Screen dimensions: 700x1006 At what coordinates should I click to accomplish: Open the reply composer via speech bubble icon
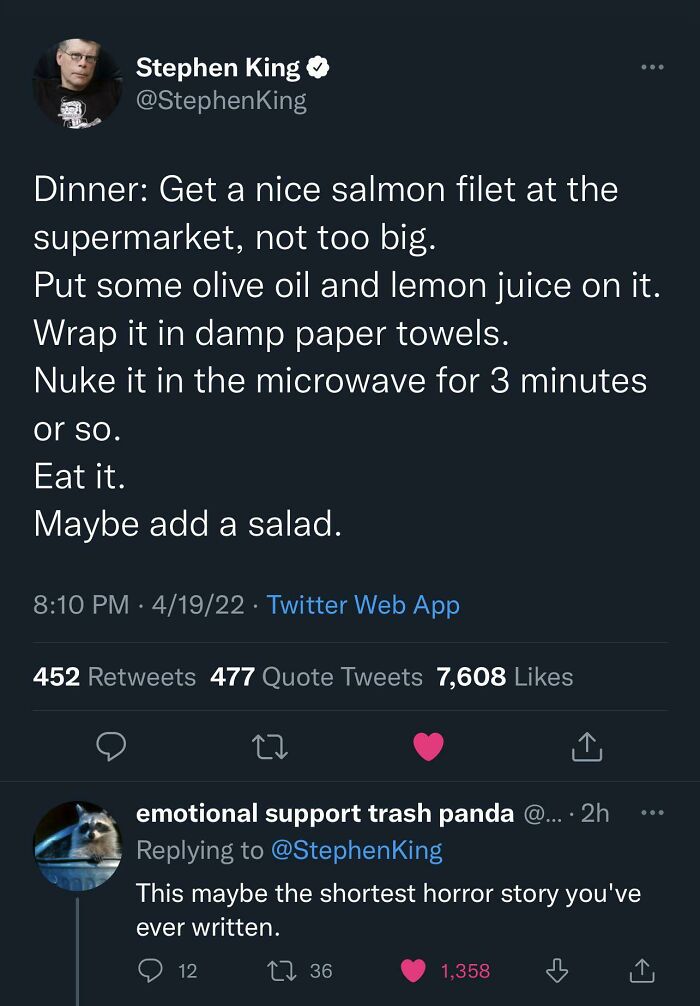point(113,746)
